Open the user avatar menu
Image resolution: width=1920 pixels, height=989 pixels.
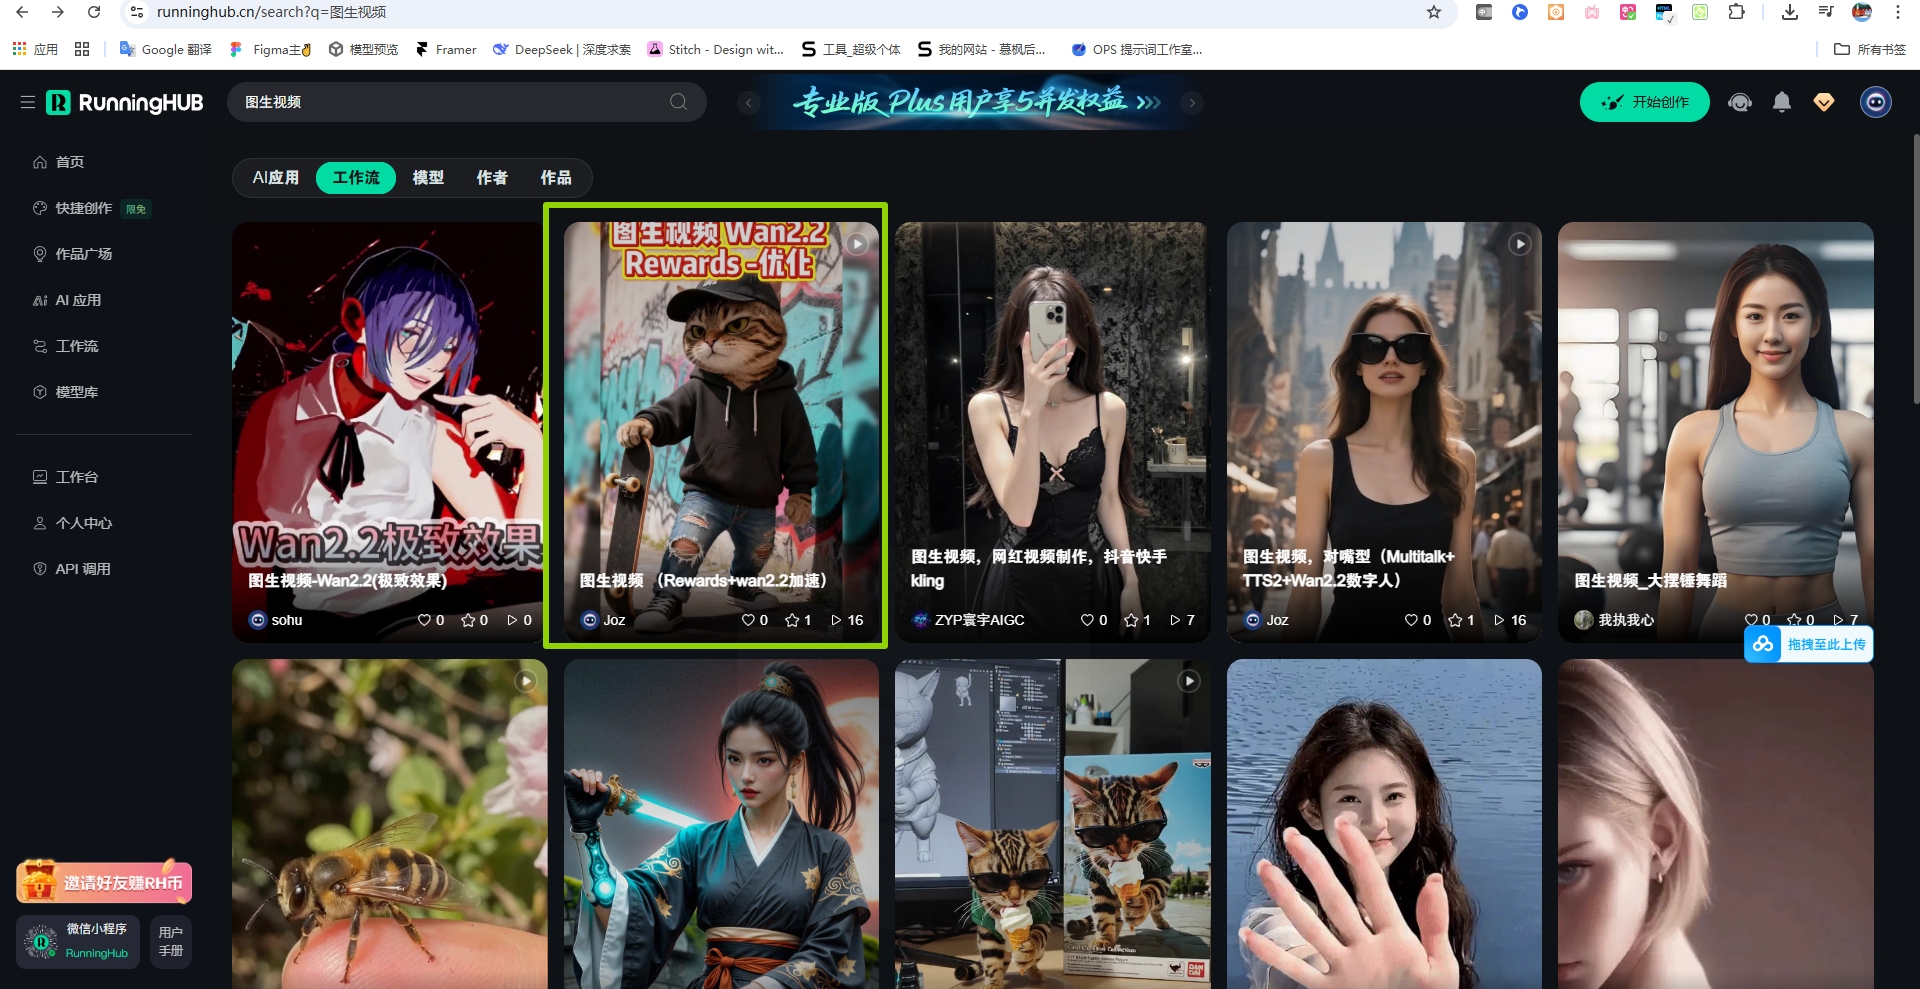(x=1876, y=102)
